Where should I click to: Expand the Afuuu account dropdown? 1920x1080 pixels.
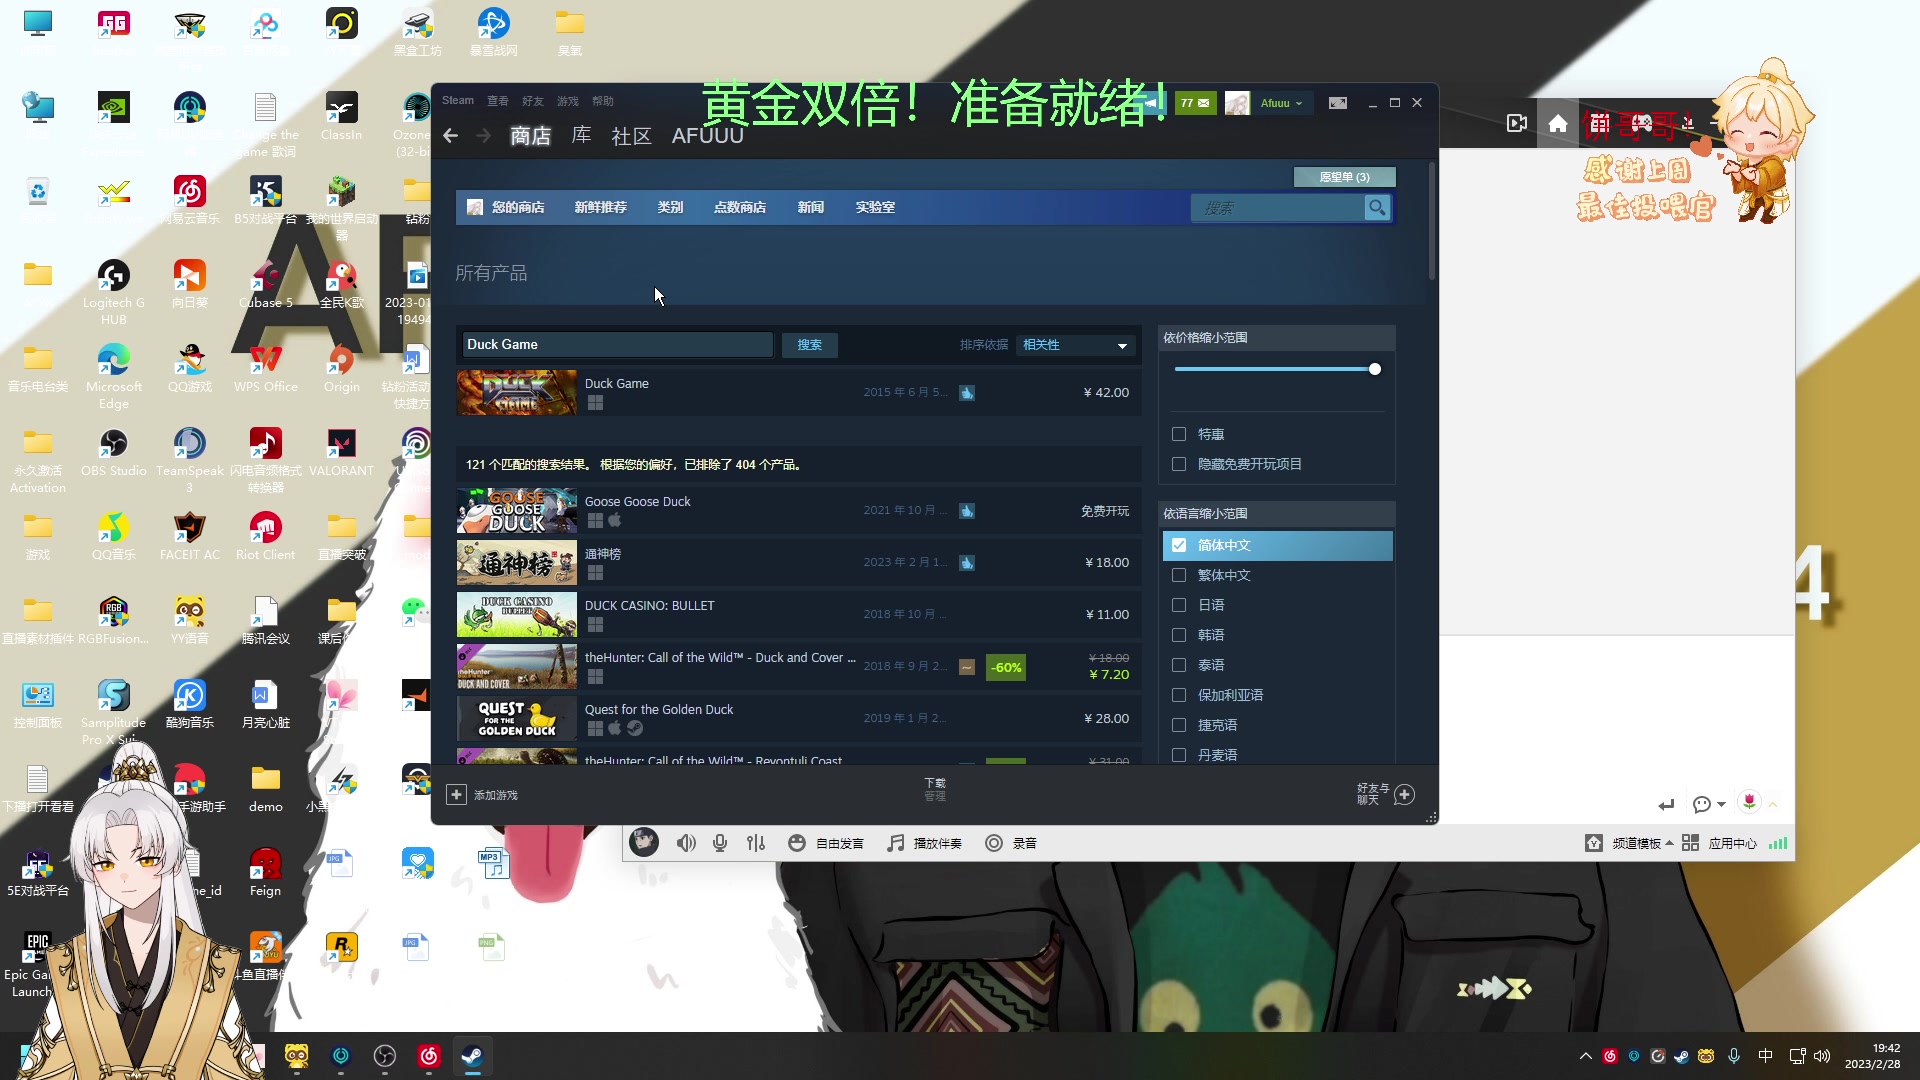(x=1299, y=104)
